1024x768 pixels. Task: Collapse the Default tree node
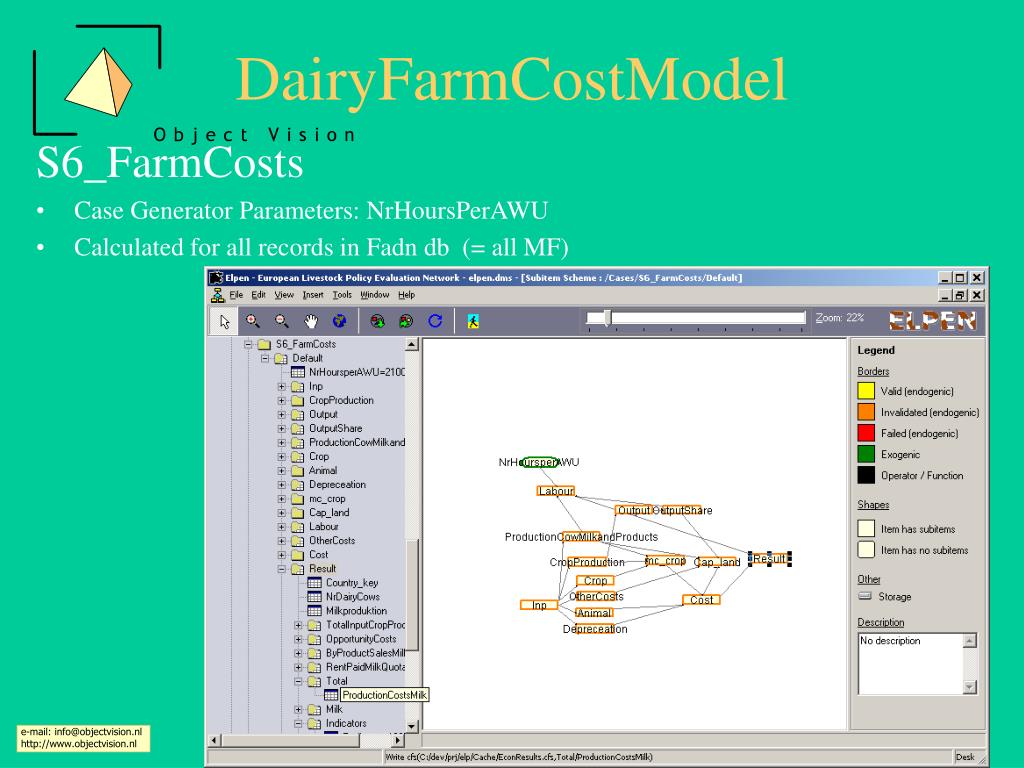click(x=265, y=358)
